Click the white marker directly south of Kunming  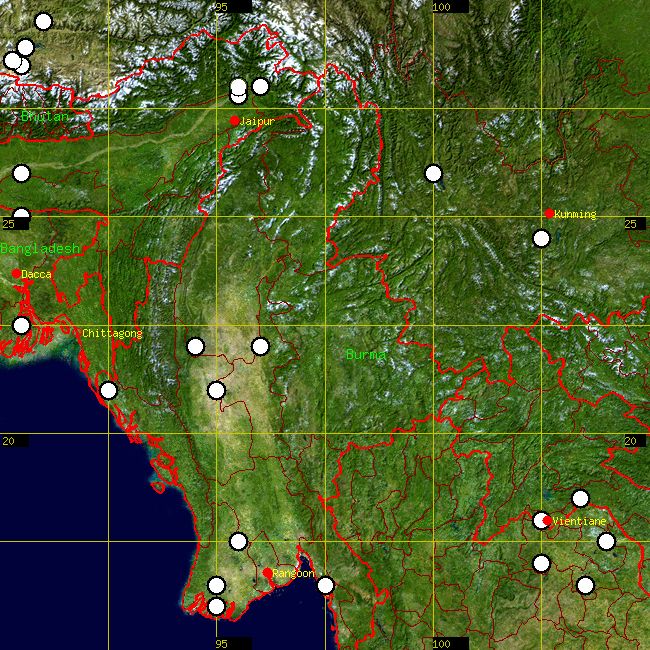pos(541,239)
